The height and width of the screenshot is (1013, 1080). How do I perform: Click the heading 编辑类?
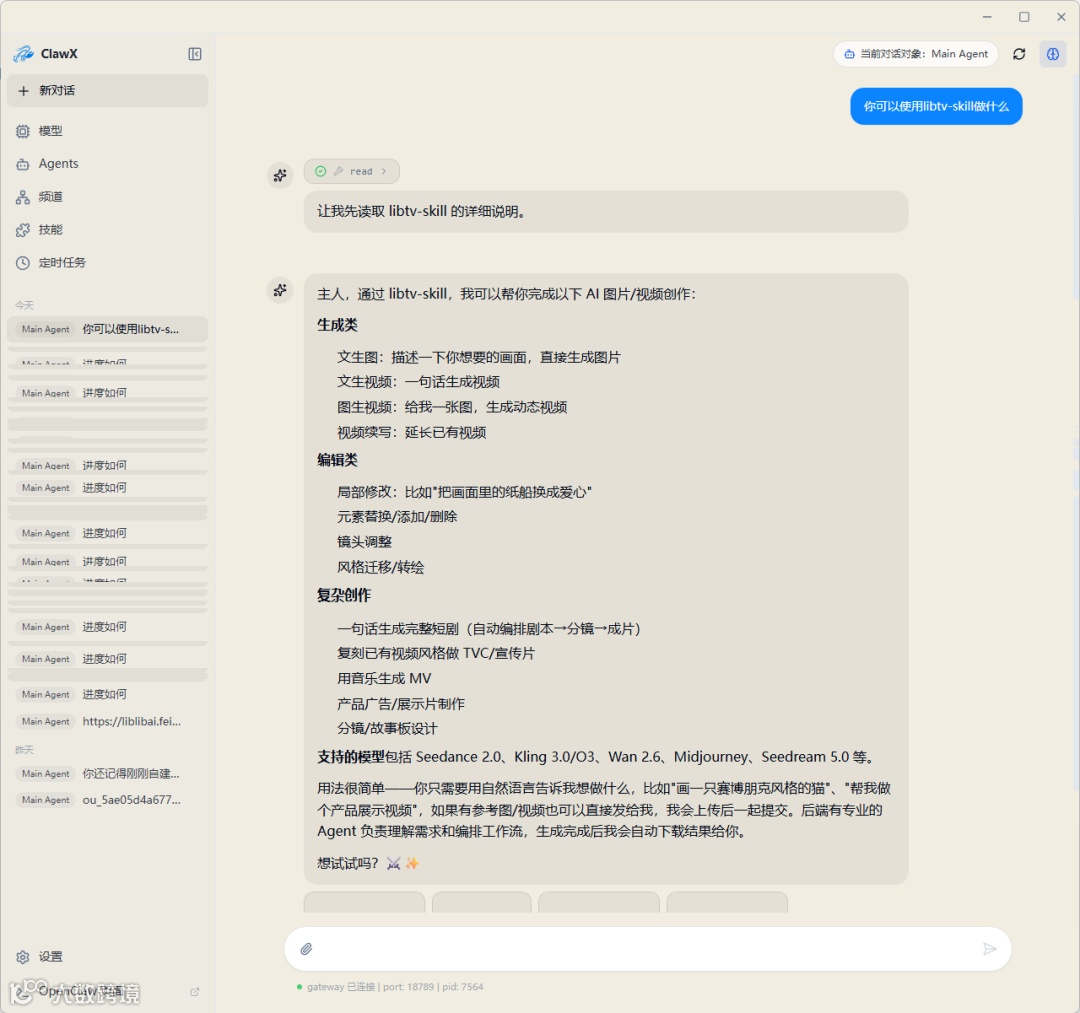pos(337,459)
